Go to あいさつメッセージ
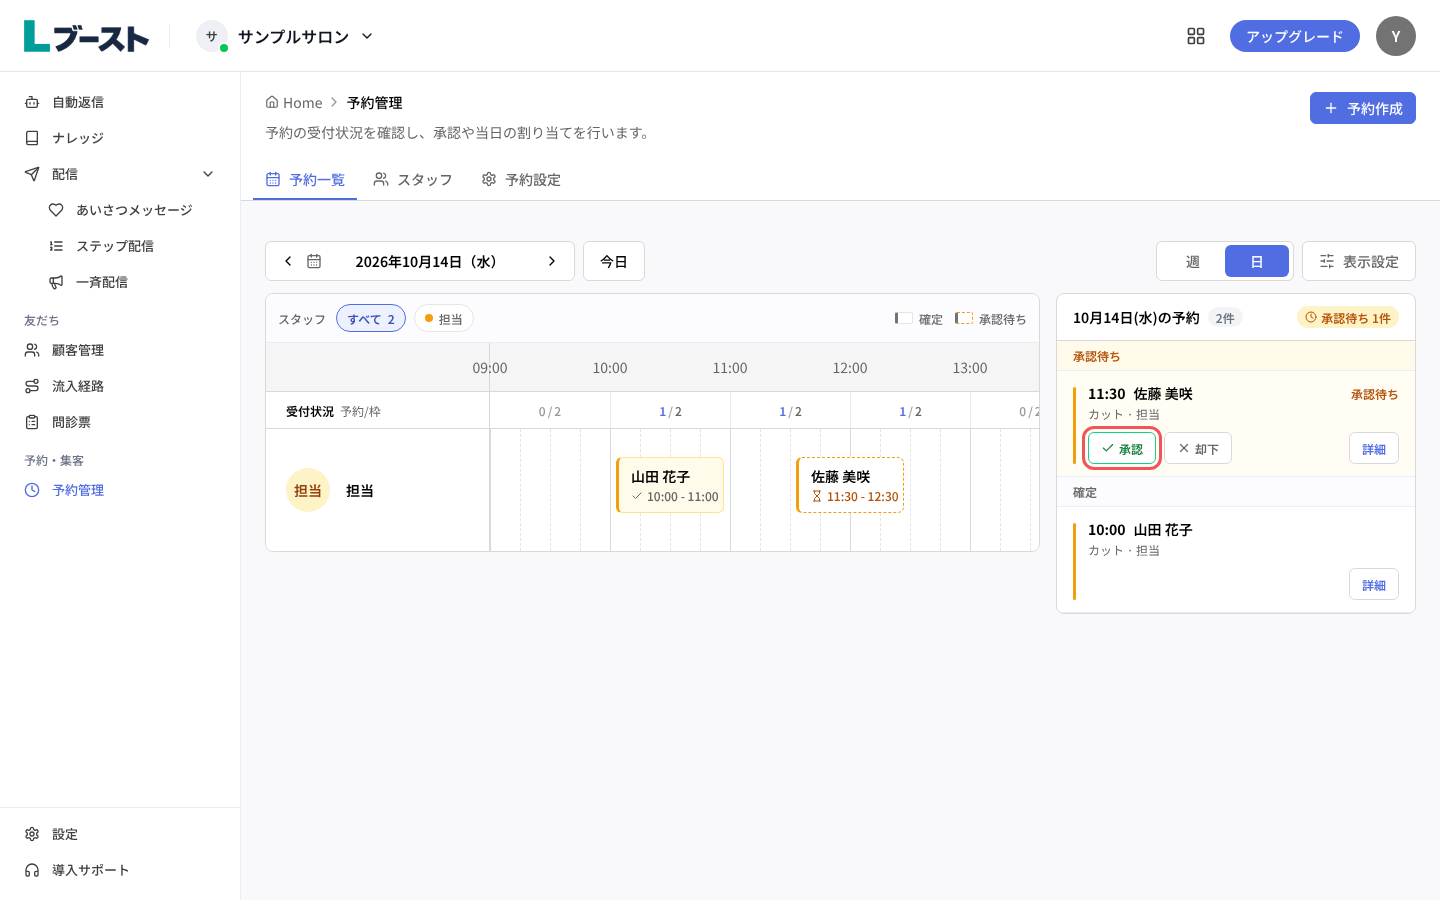The image size is (1440, 900). click(x=132, y=210)
